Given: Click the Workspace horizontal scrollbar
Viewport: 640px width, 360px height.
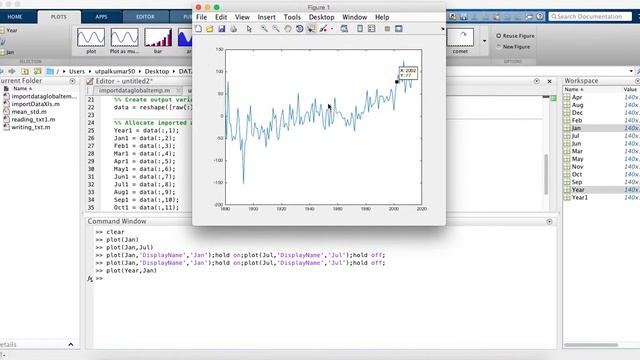Looking at the screenshot, I should coord(591,345).
